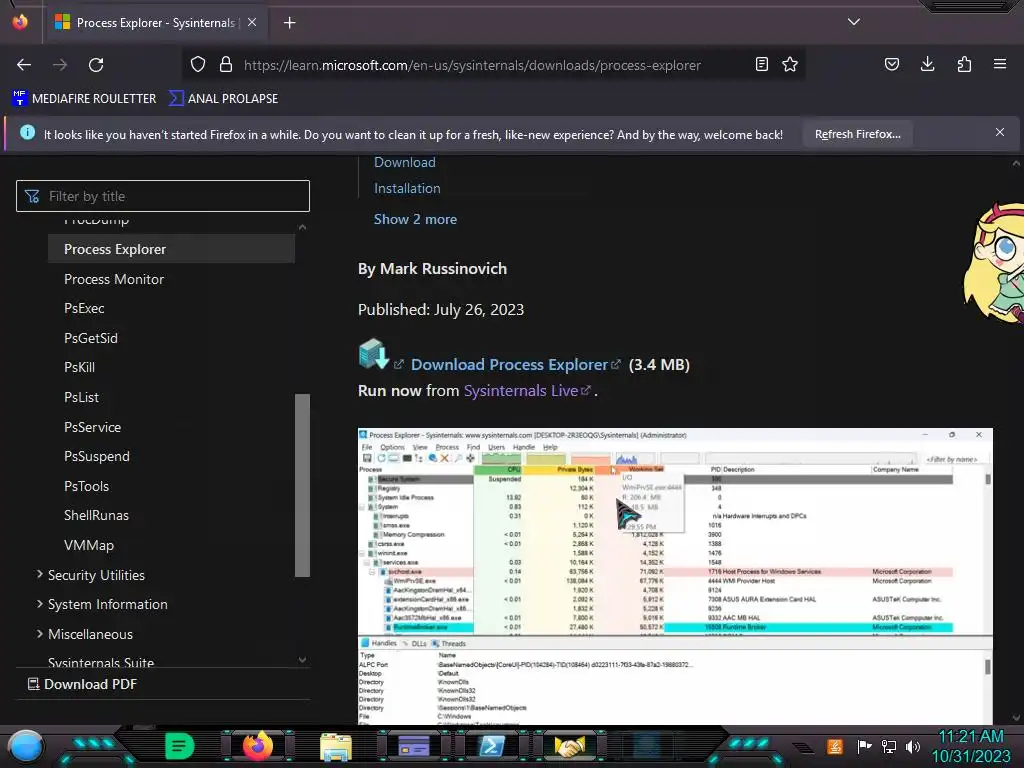Reload the page with the refresh icon
The width and height of the screenshot is (1024, 768).
96,65
